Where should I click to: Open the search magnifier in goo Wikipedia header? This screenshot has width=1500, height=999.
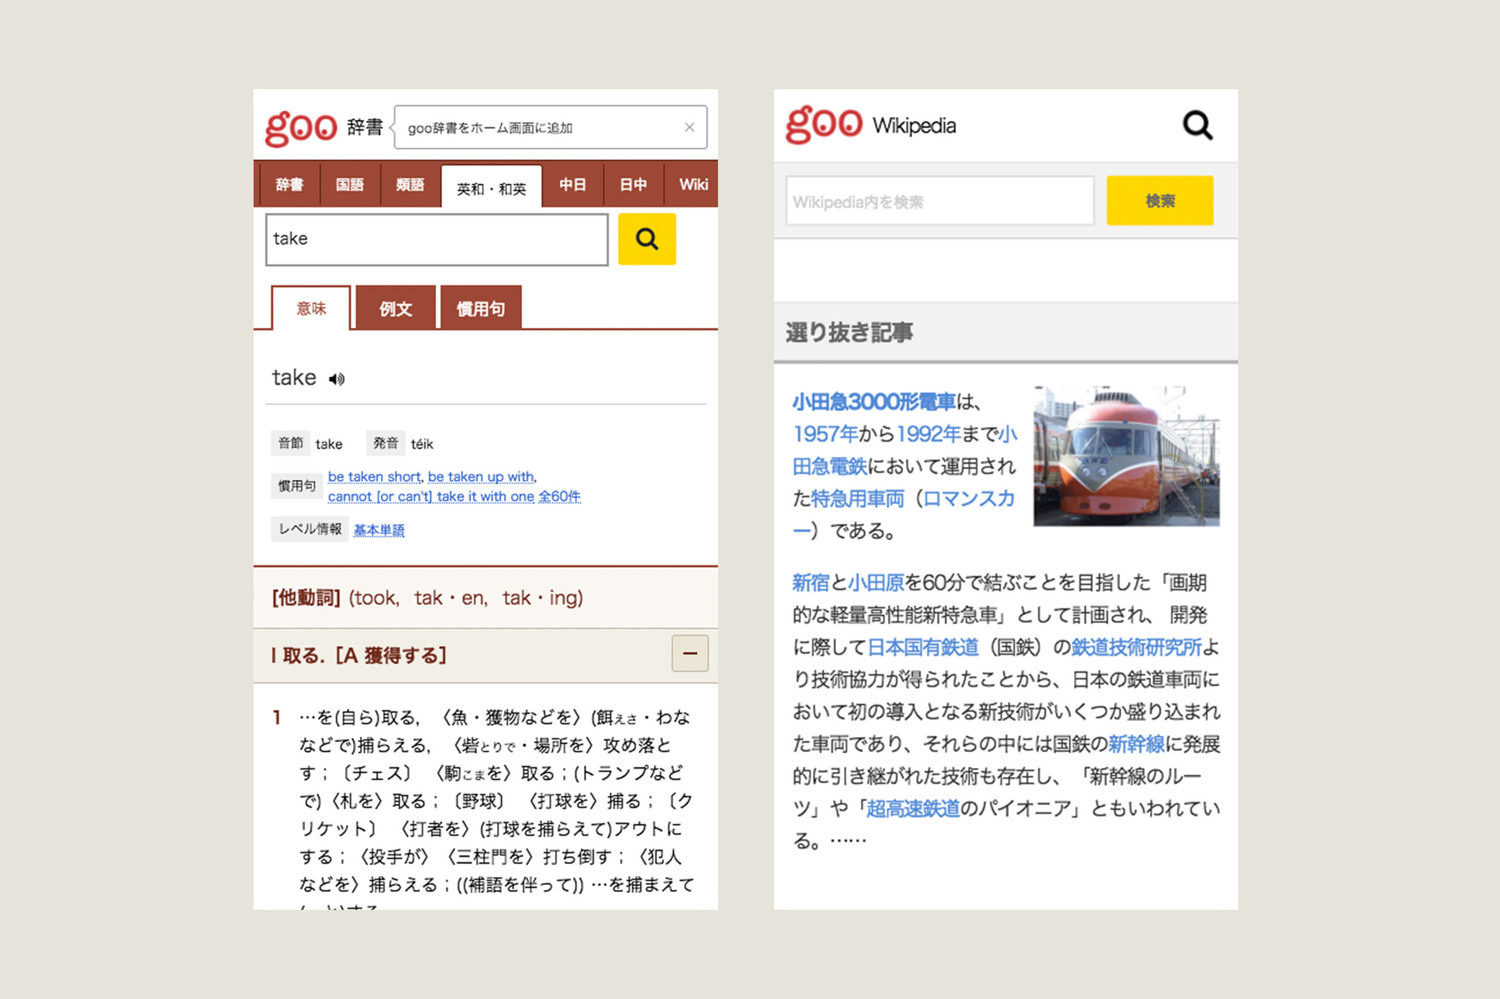click(1197, 125)
